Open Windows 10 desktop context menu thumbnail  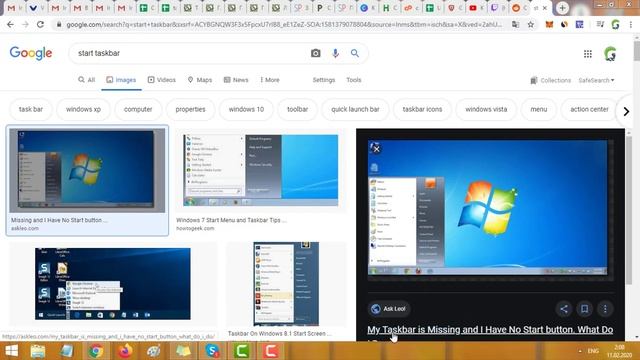pos(113,284)
